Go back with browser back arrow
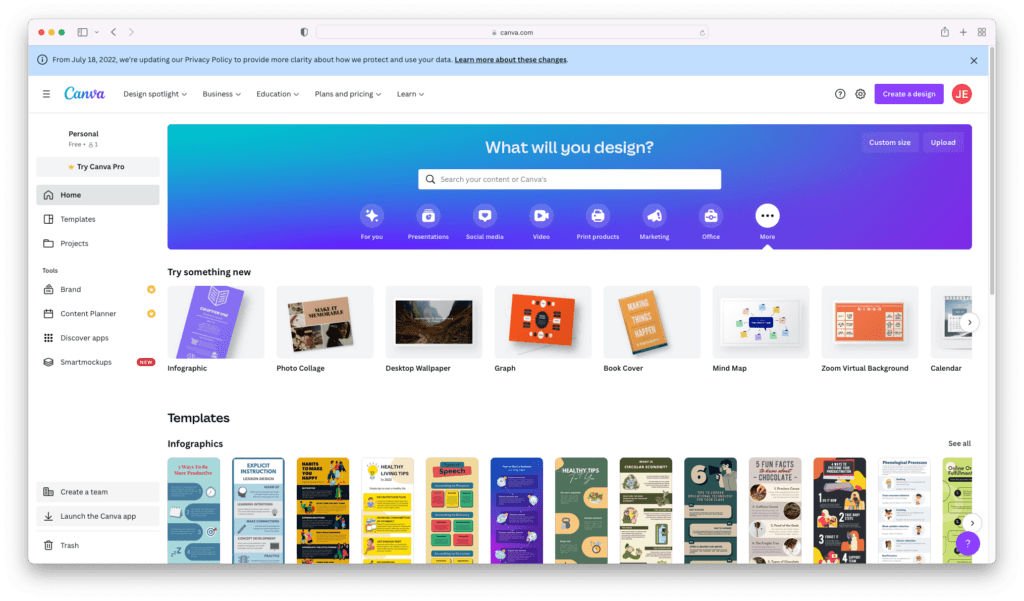Screen dimensions: 1024x601 point(114,32)
